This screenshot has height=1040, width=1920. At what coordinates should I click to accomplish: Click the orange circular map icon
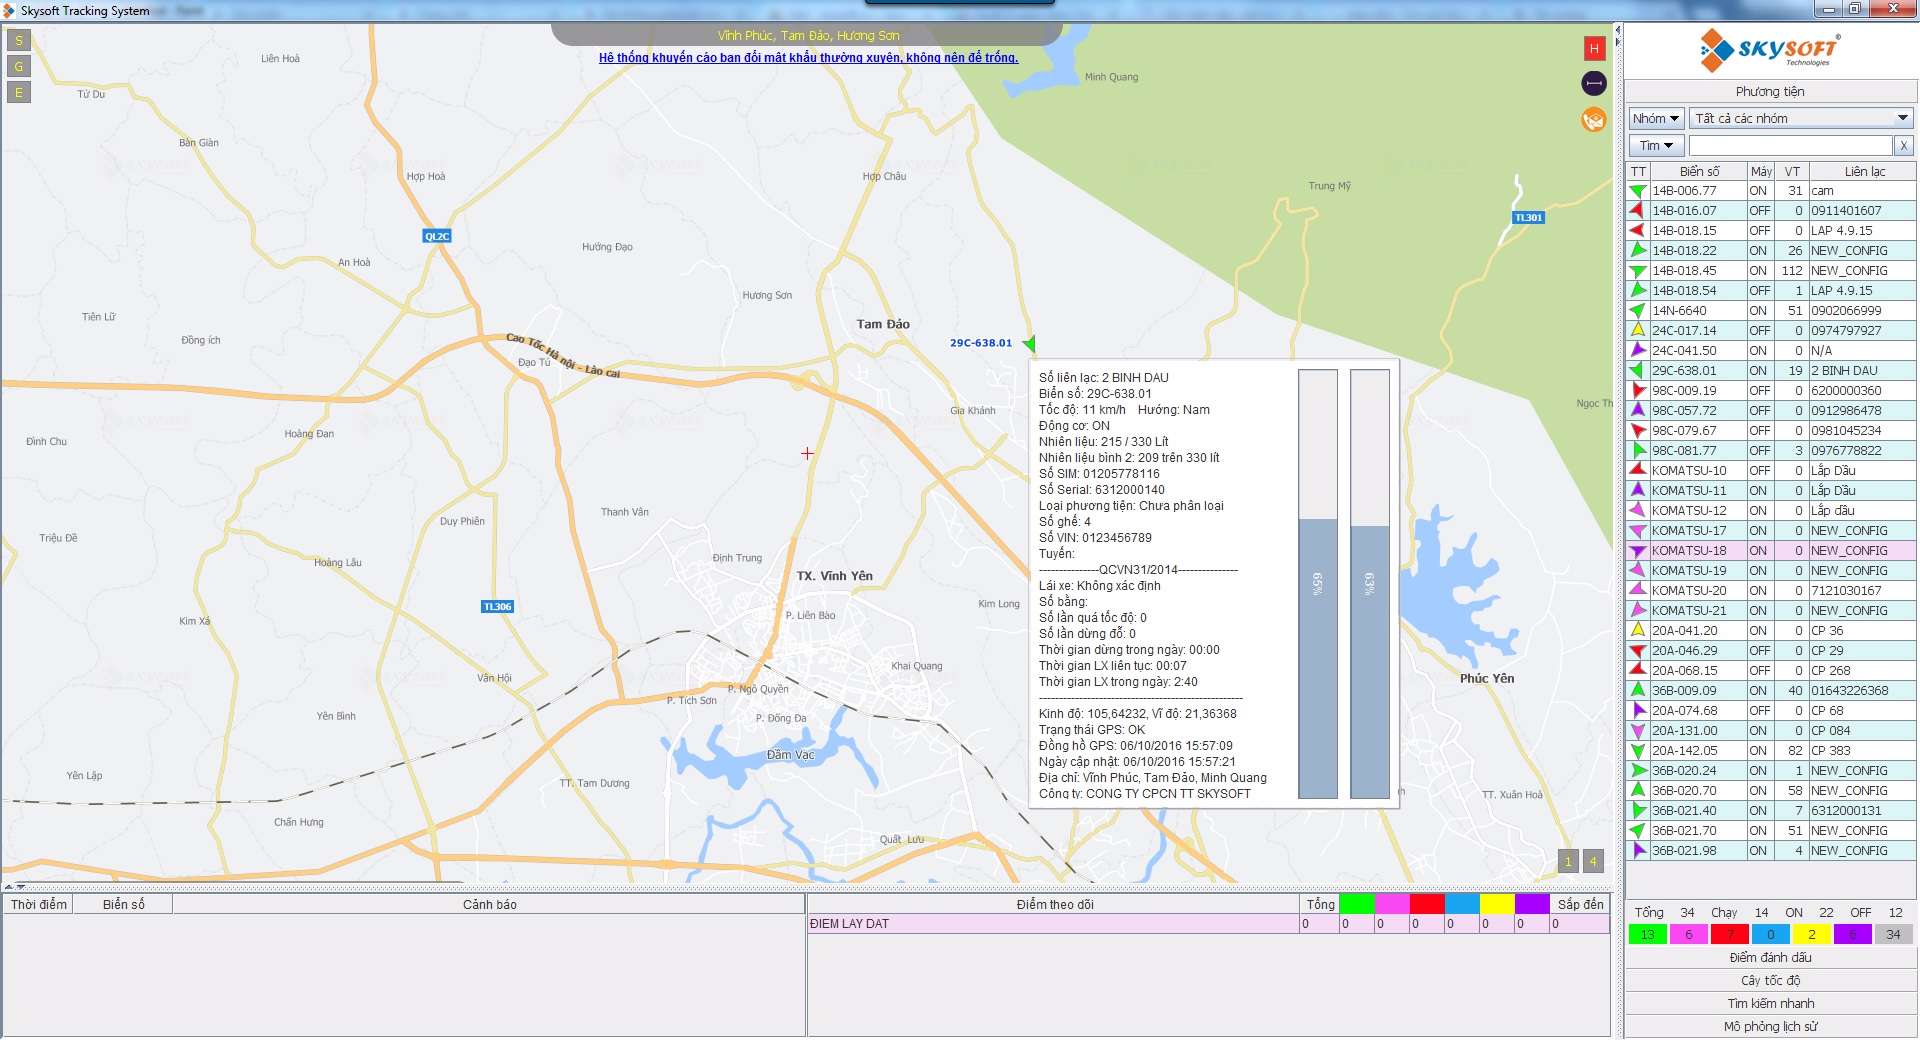click(x=1594, y=120)
